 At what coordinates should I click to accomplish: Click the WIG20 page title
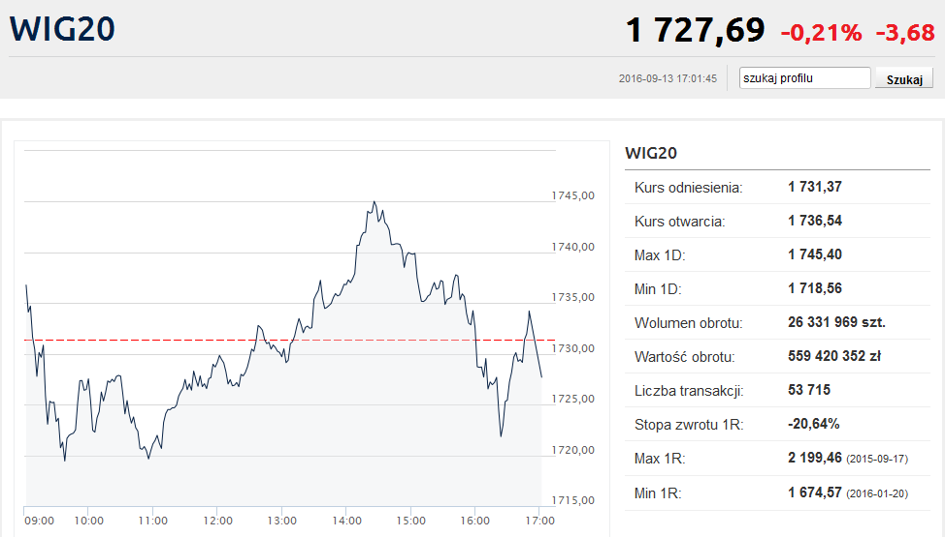tap(62, 29)
